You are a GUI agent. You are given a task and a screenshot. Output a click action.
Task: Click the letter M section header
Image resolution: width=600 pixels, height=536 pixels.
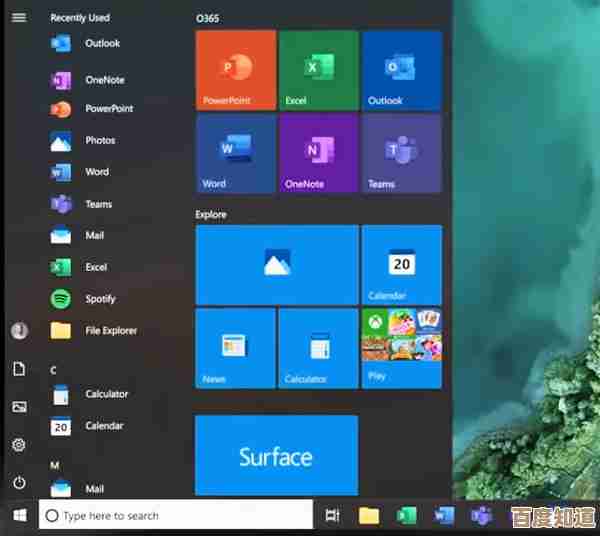[55, 465]
